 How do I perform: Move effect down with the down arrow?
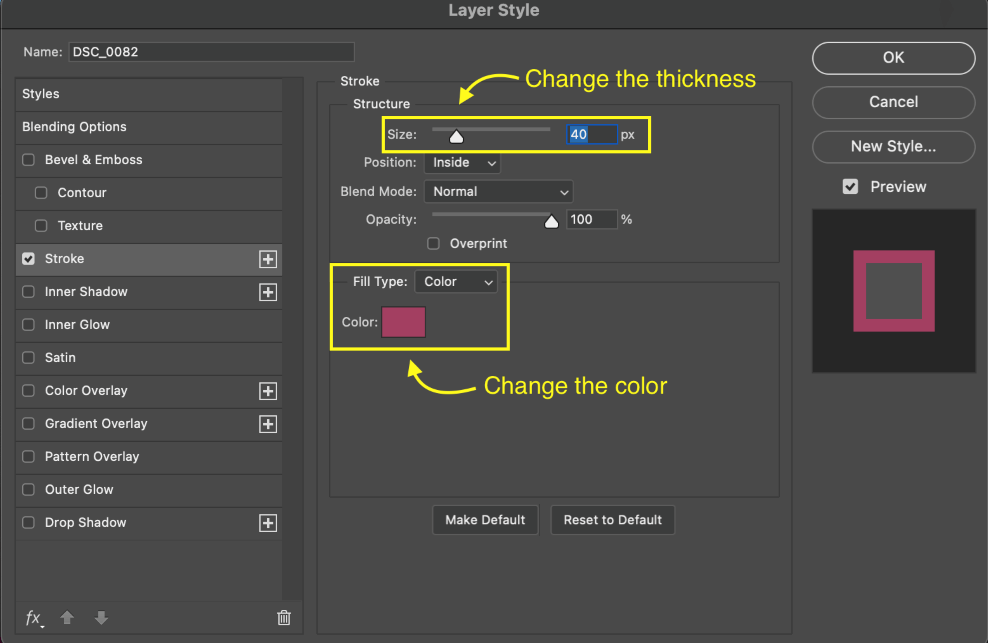pos(101,617)
